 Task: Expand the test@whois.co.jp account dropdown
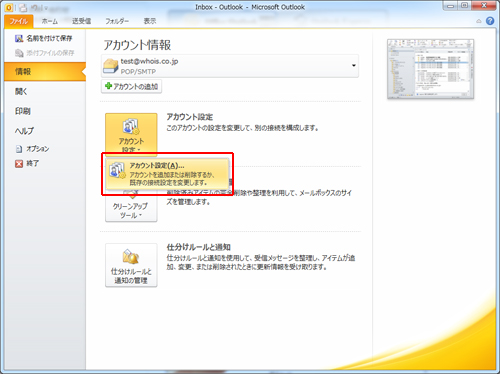[354, 66]
